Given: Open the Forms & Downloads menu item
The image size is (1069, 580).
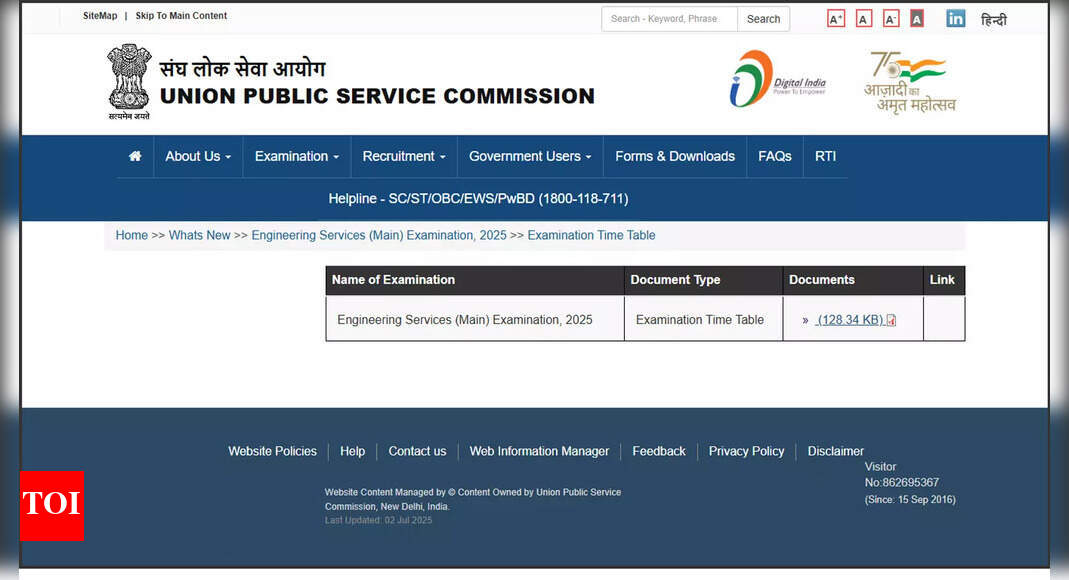Looking at the screenshot, I should 674,157.
